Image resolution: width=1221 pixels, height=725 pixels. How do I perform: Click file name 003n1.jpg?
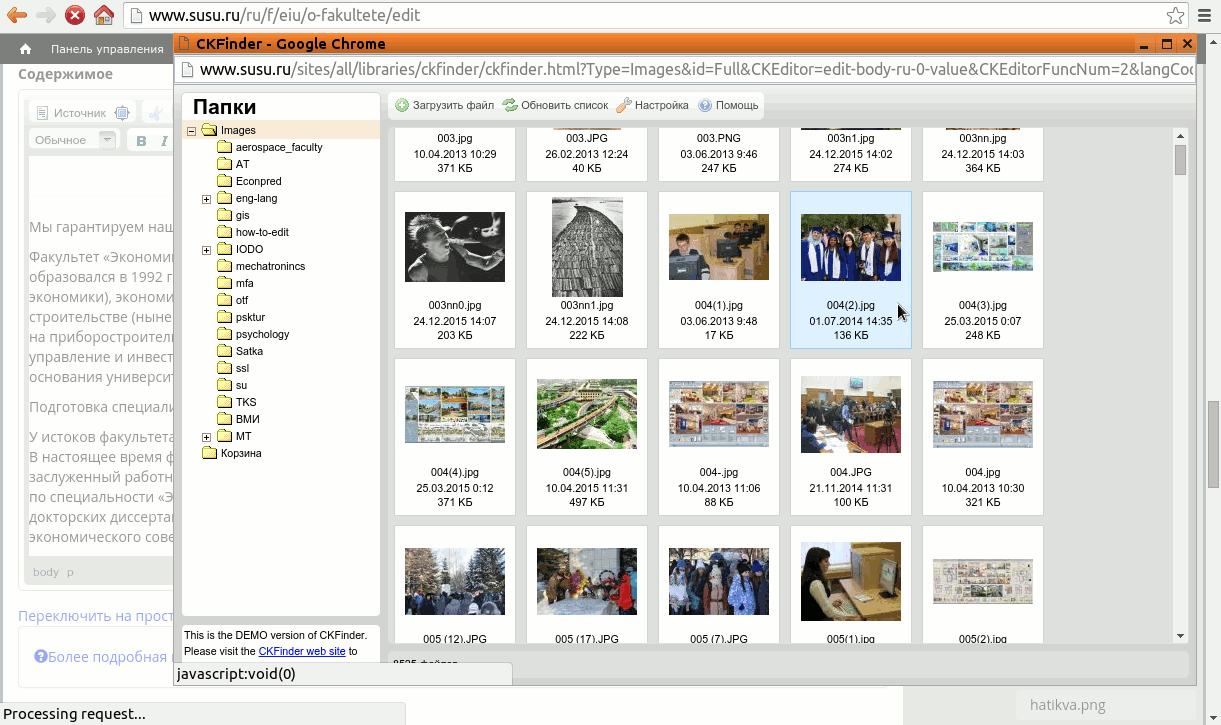(851, 138)
